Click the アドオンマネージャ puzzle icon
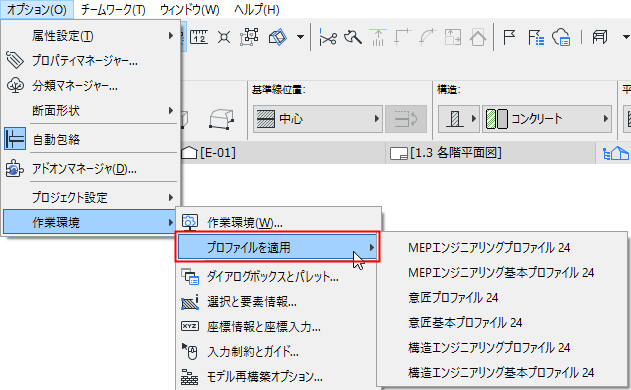The width and height of the screenshot is (631, 390). pos(14,169)
